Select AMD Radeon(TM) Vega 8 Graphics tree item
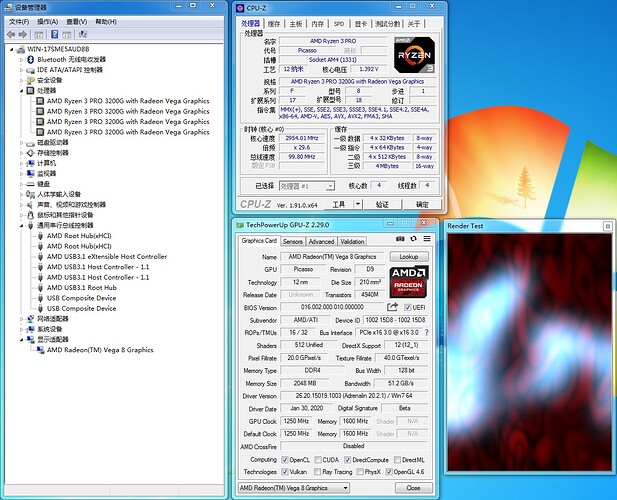The width and height of the screenshot is (617, 500). pos(100,350)
